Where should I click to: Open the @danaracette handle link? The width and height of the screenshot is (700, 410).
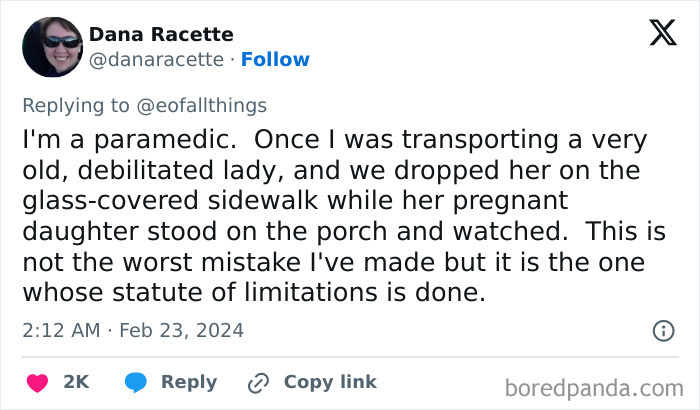coord(156,59)
